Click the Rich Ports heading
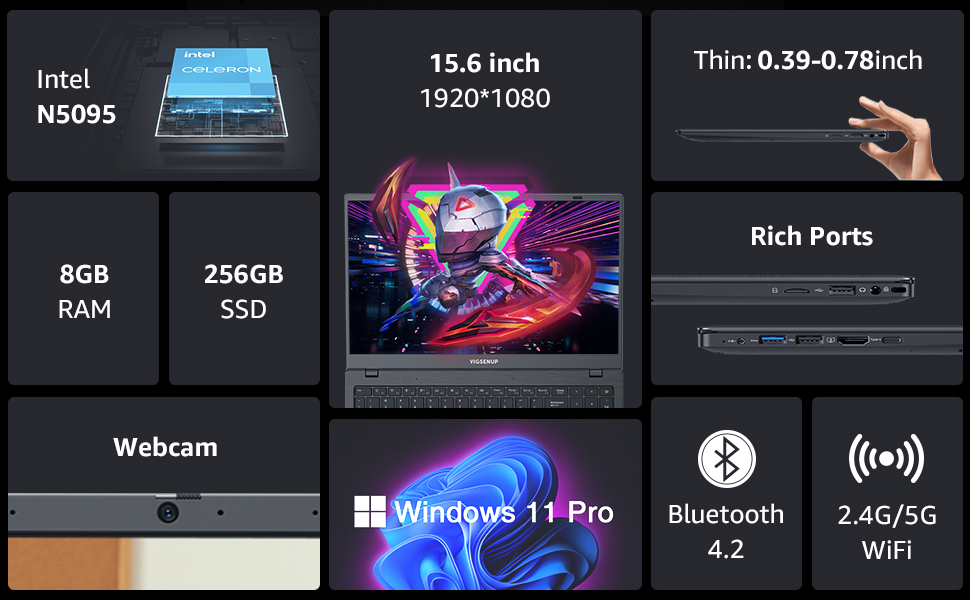Screen dimensions: 970x600 tap(812, 236)
